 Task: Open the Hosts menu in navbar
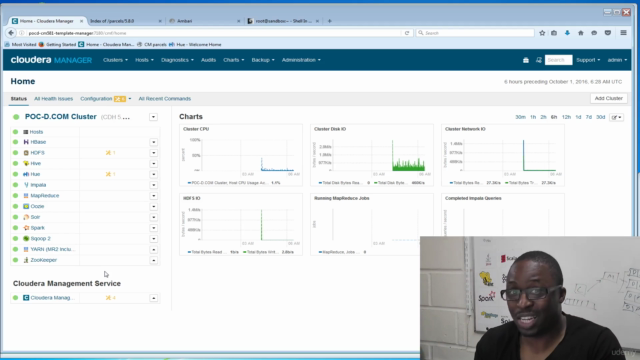144,60
